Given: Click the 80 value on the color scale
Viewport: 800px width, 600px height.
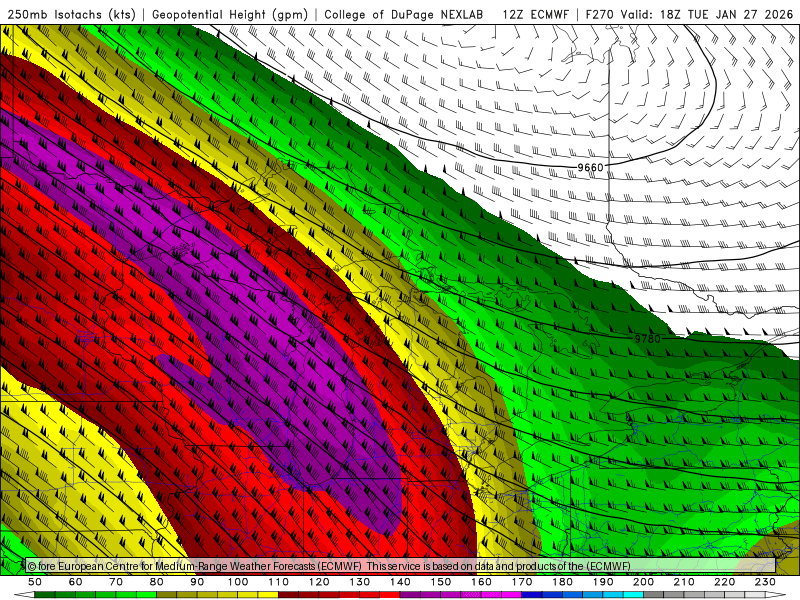Looking at the screenshot, I should click(x=157, y=582).
